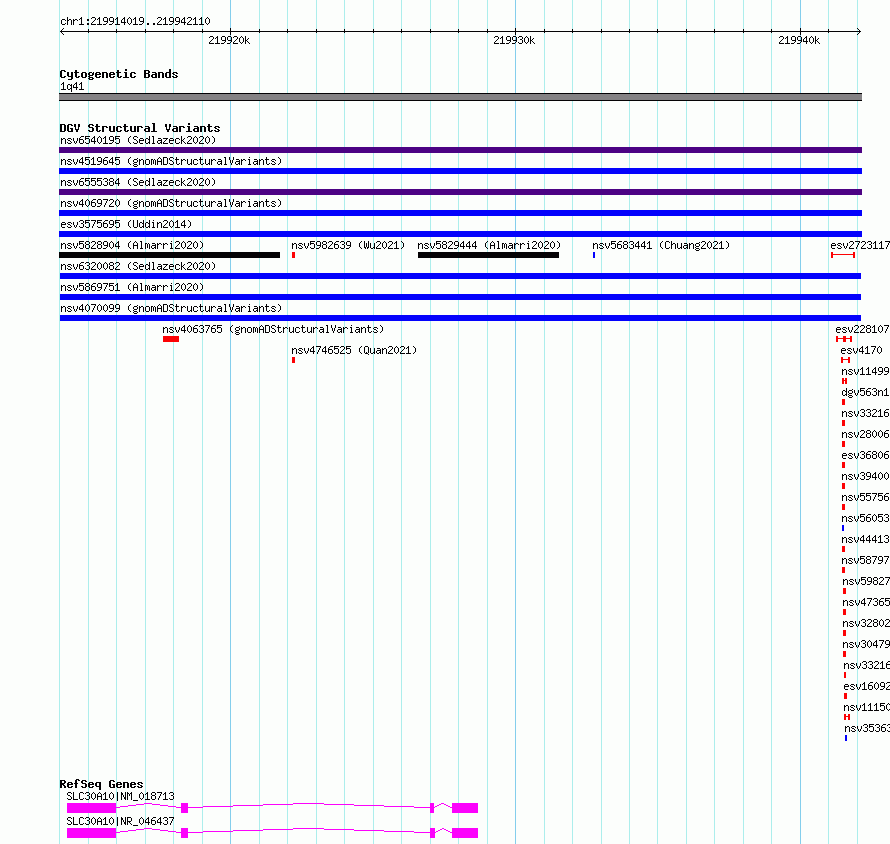Click the 1q41 cytogenetic band bar
The image size is (890, 844).
460,97
